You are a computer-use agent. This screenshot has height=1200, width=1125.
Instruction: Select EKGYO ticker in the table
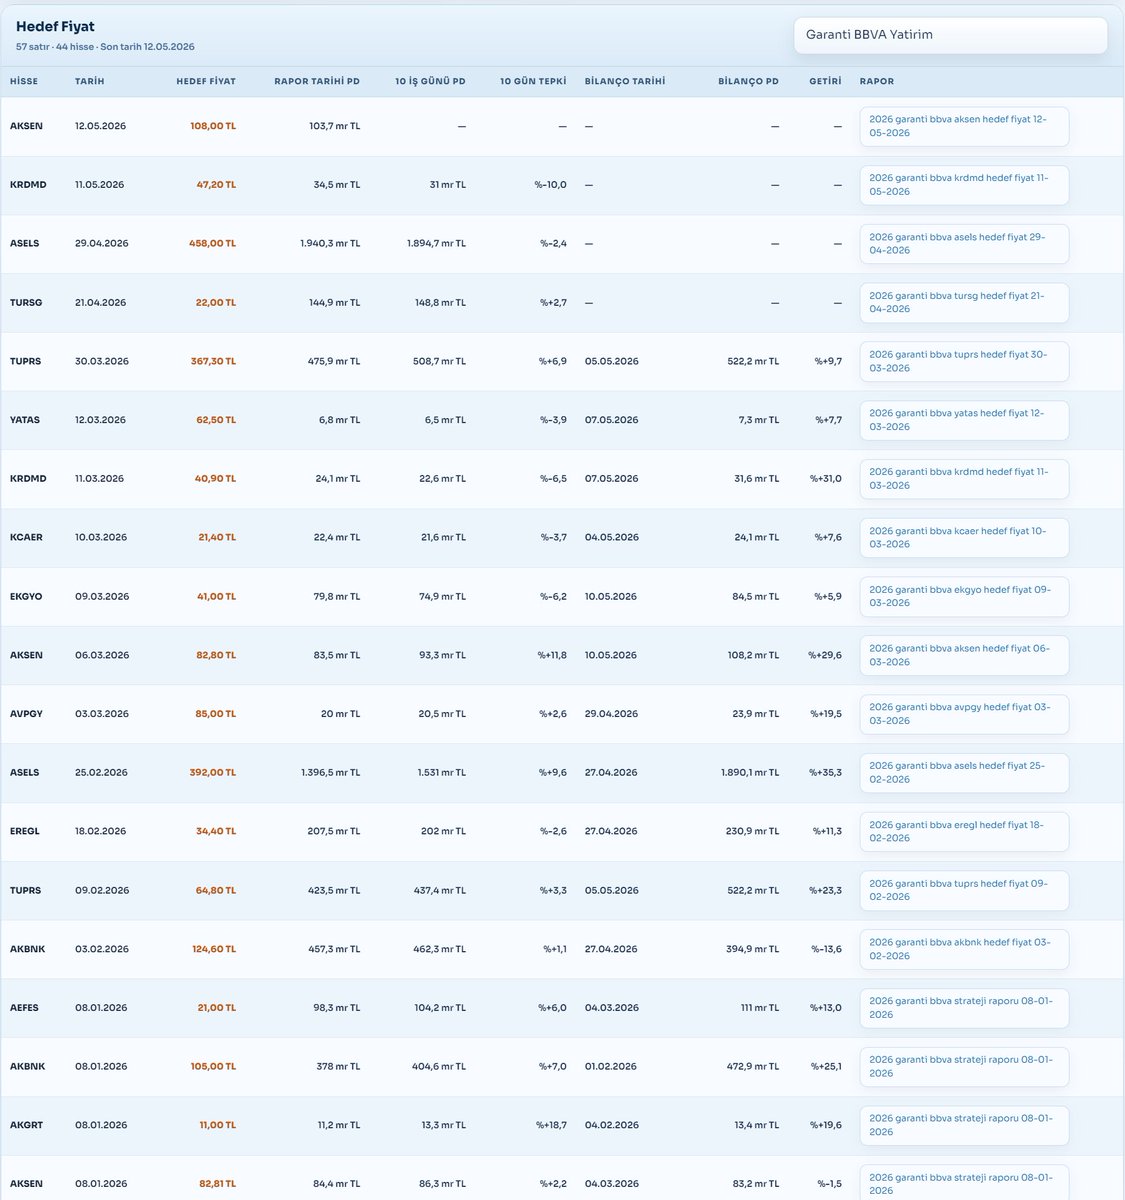pyautogui.click(x=26, y=597)
